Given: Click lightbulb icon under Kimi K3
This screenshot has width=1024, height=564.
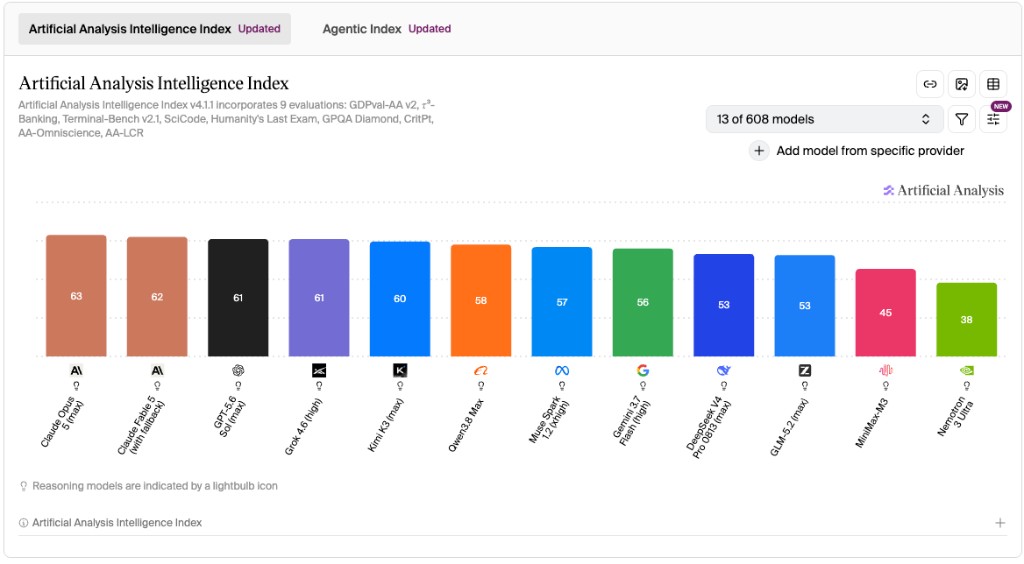Looking at the screenshot, I should pos(400,386).
